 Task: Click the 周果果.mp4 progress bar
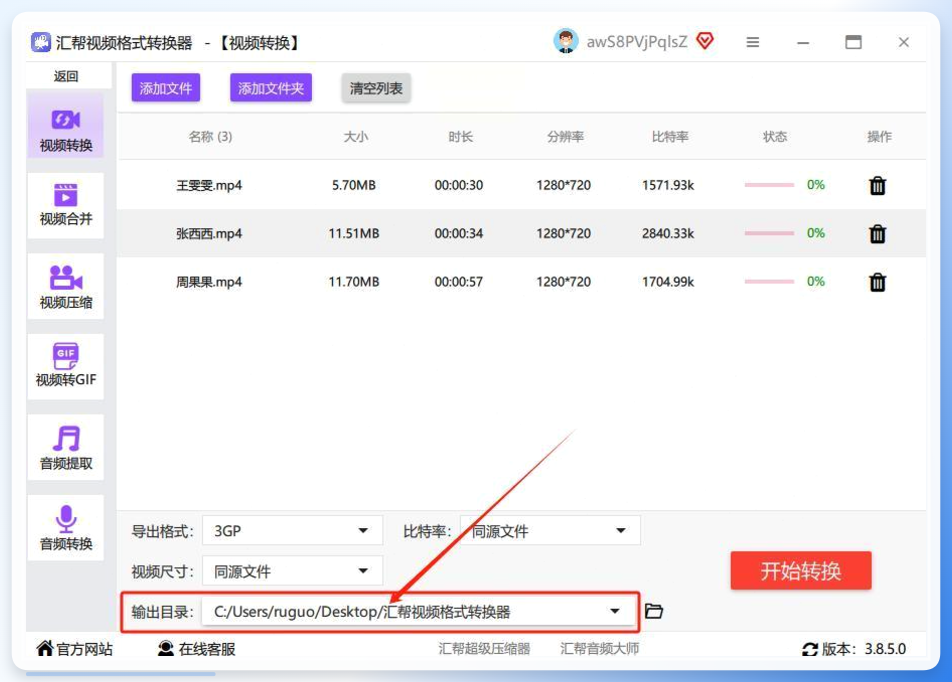769,282
